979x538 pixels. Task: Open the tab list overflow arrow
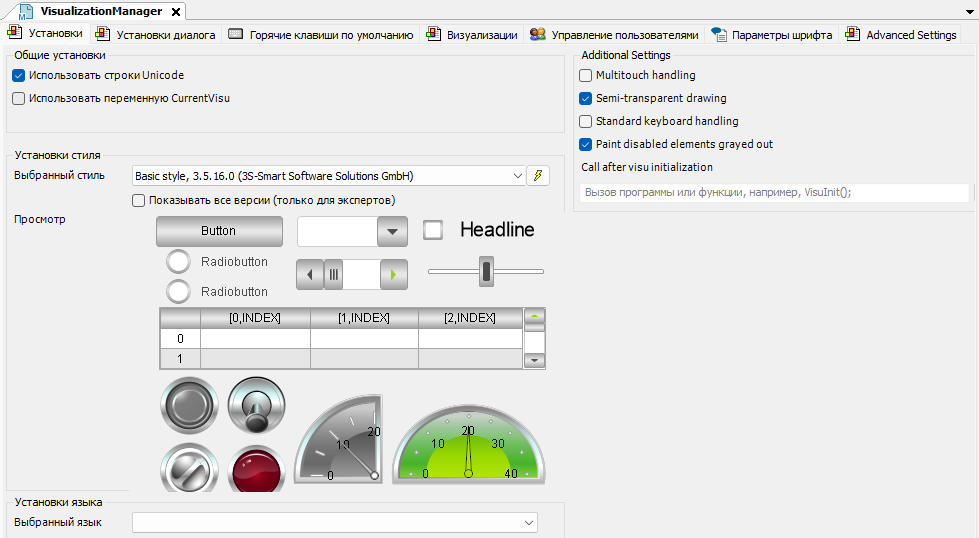[x=967, y=11]
